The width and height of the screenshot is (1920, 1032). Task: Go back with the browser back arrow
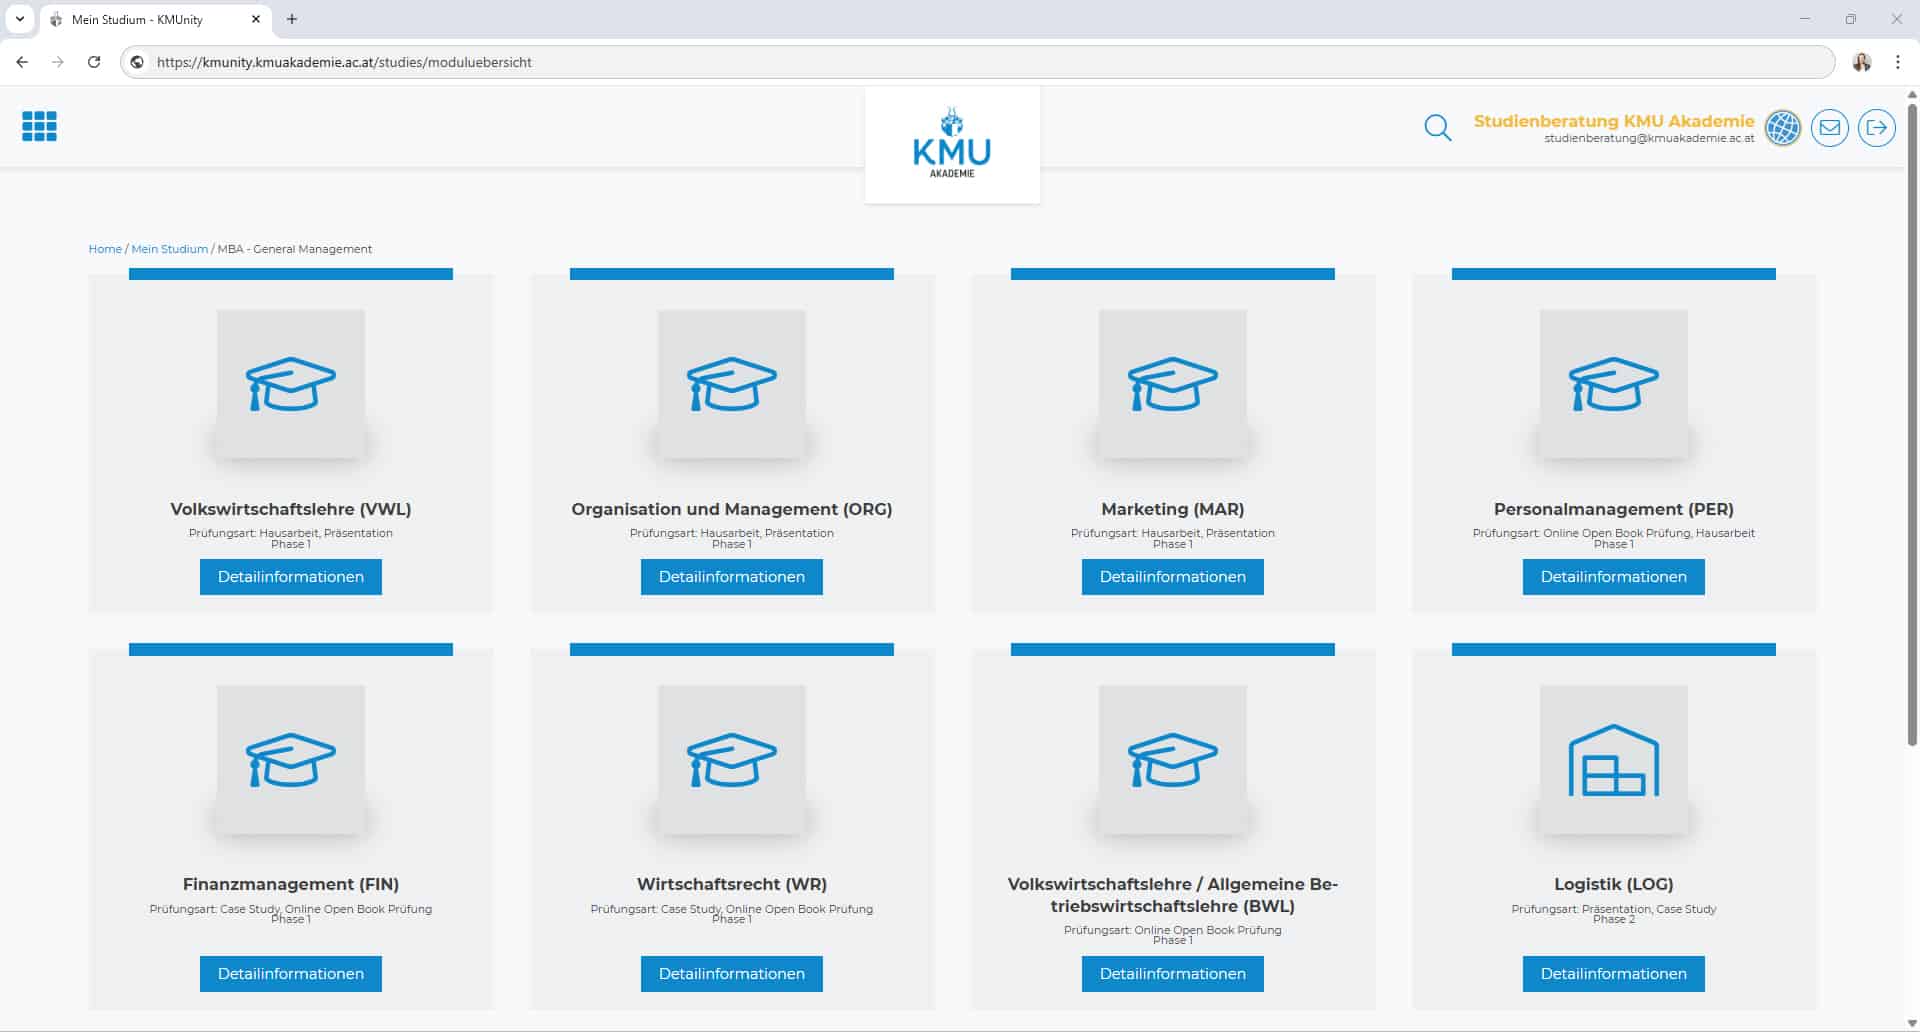(22, 62)
